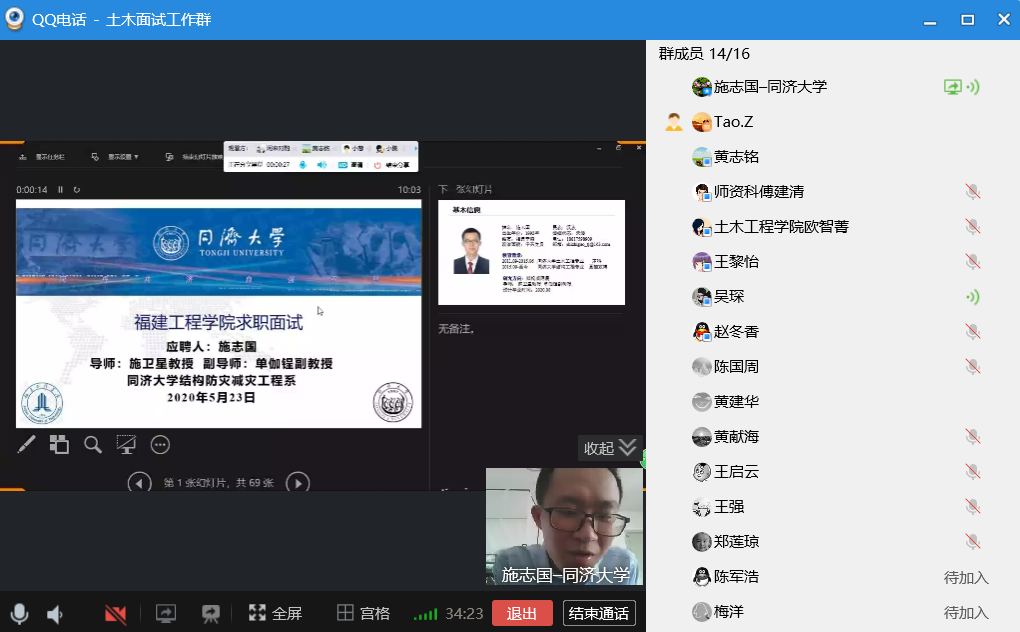This screenshot has height=632, width=1020.
Task: Click the muted mic icon for 郑莲琼
Action: [973, 542]
